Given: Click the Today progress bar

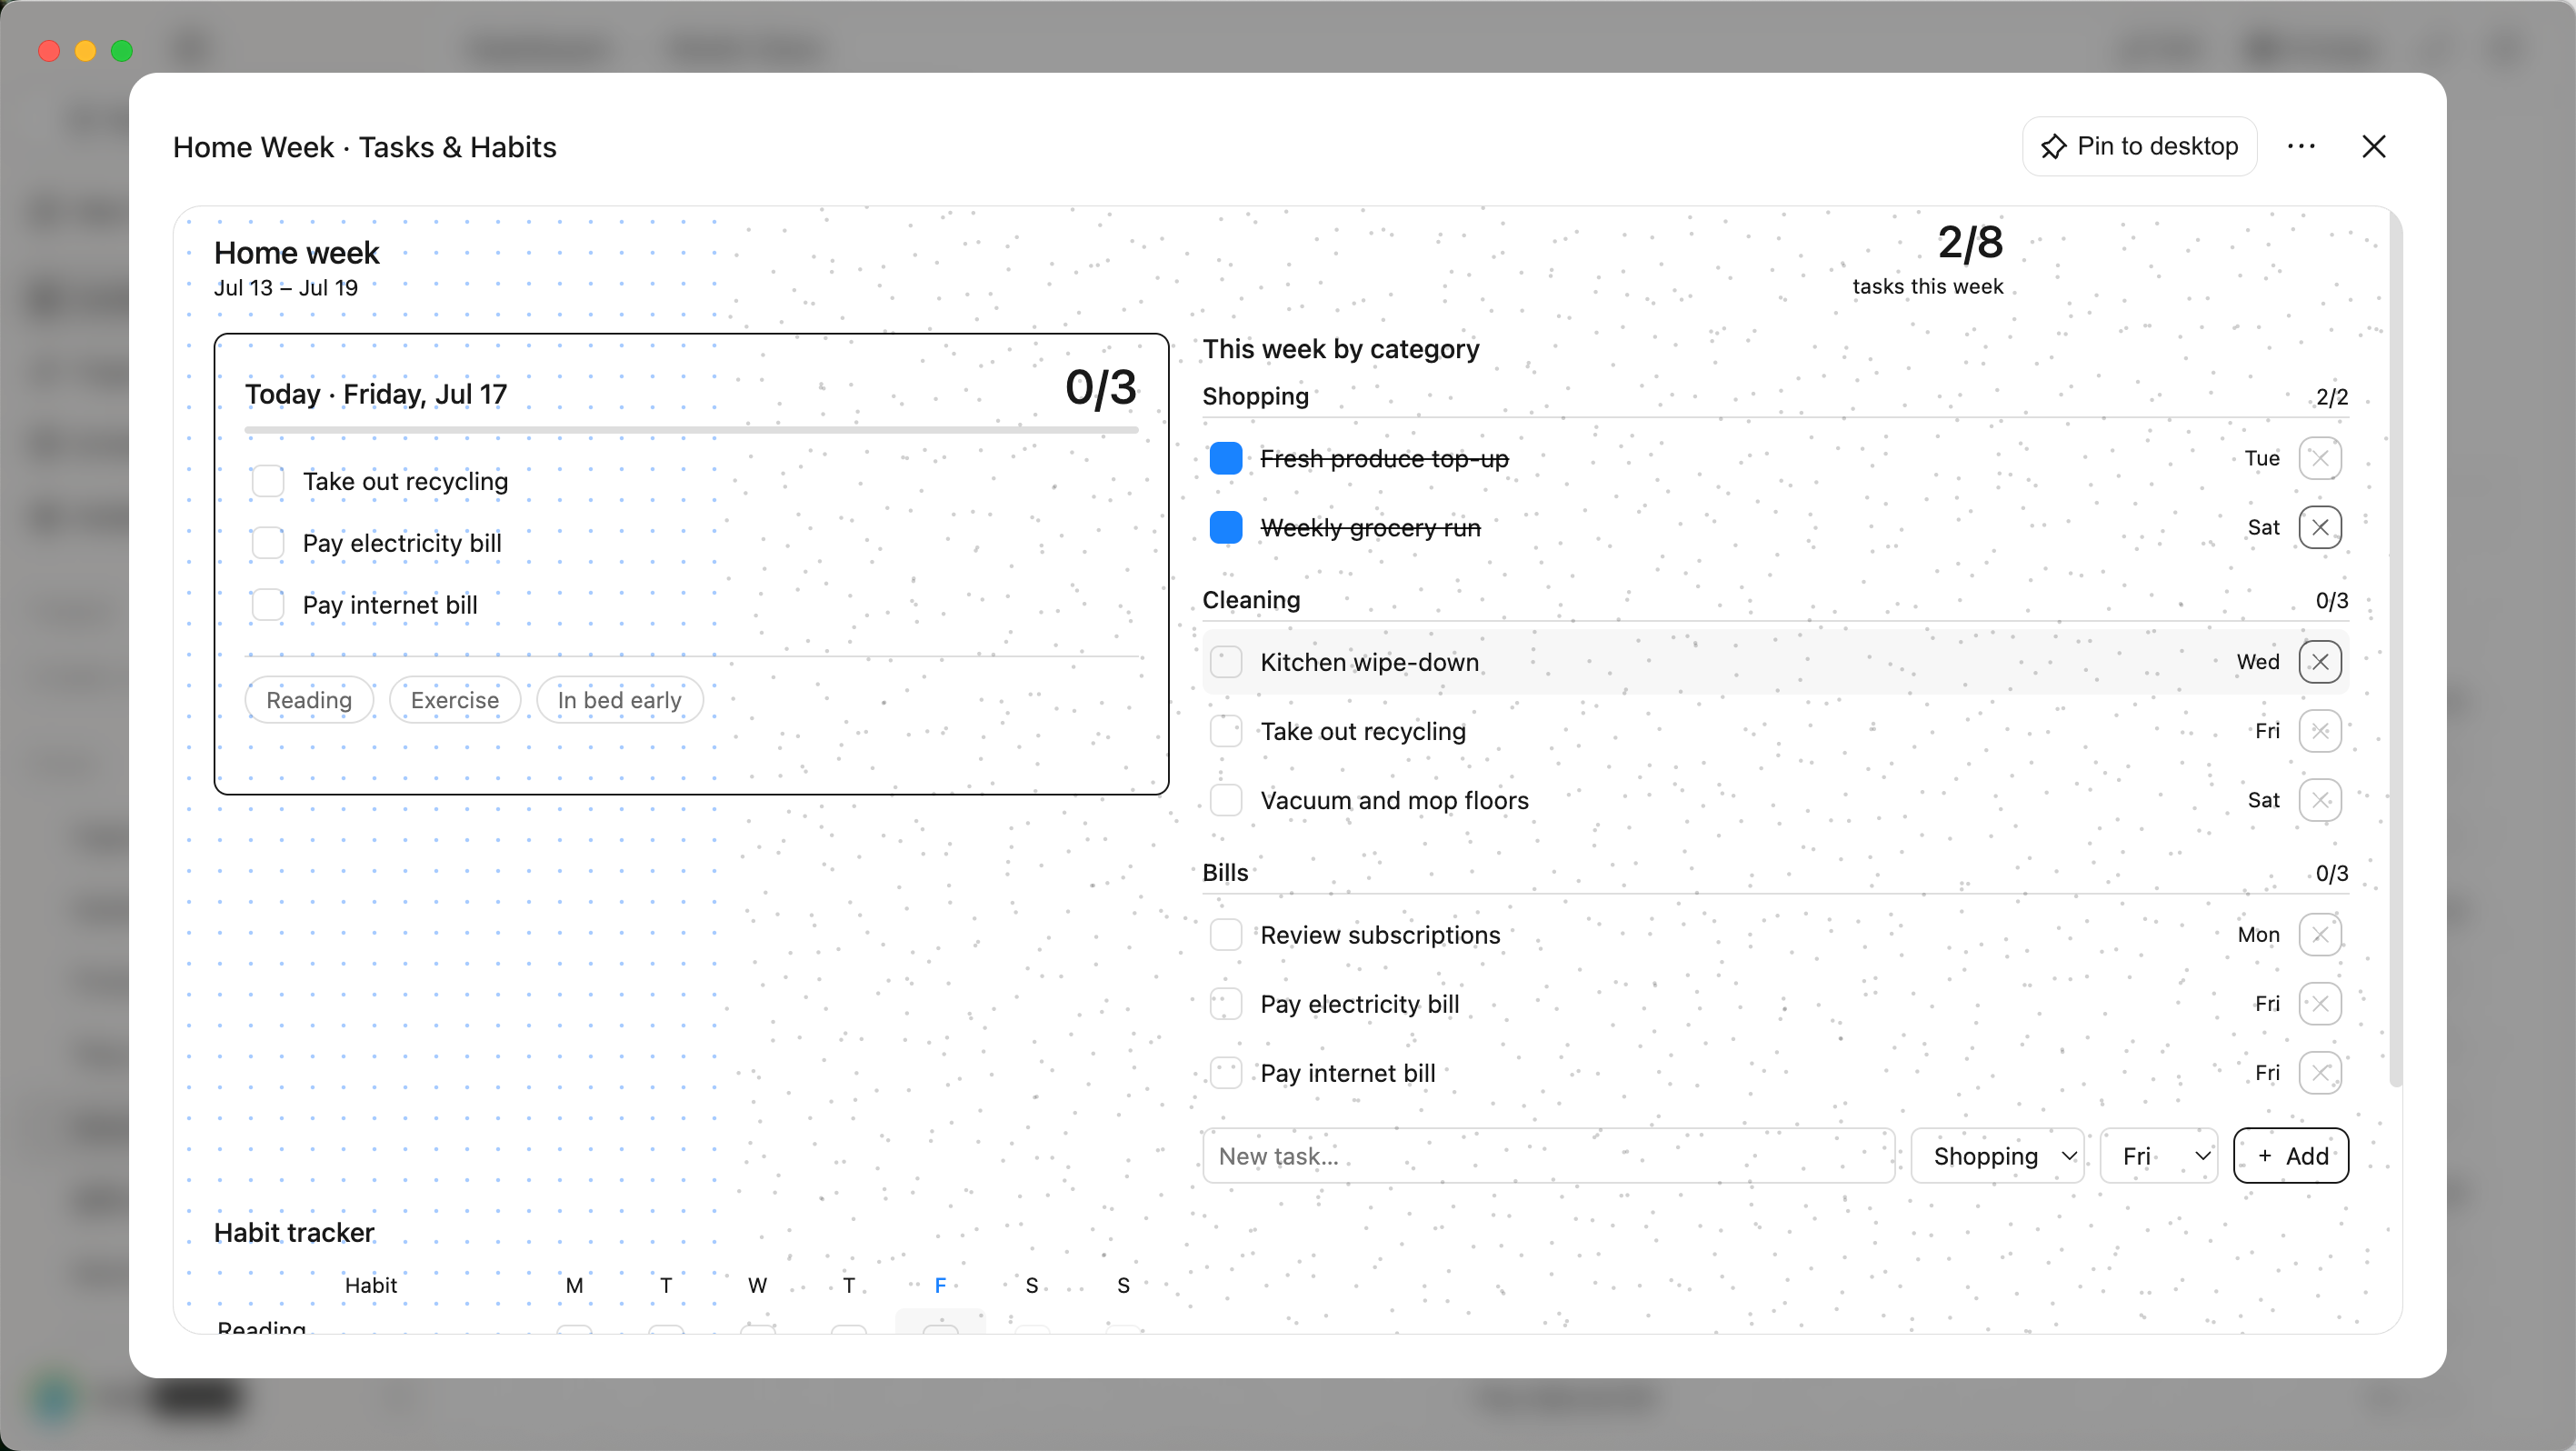Looking at the screenshot, I should pyautogui.click(x=691, y=430).
